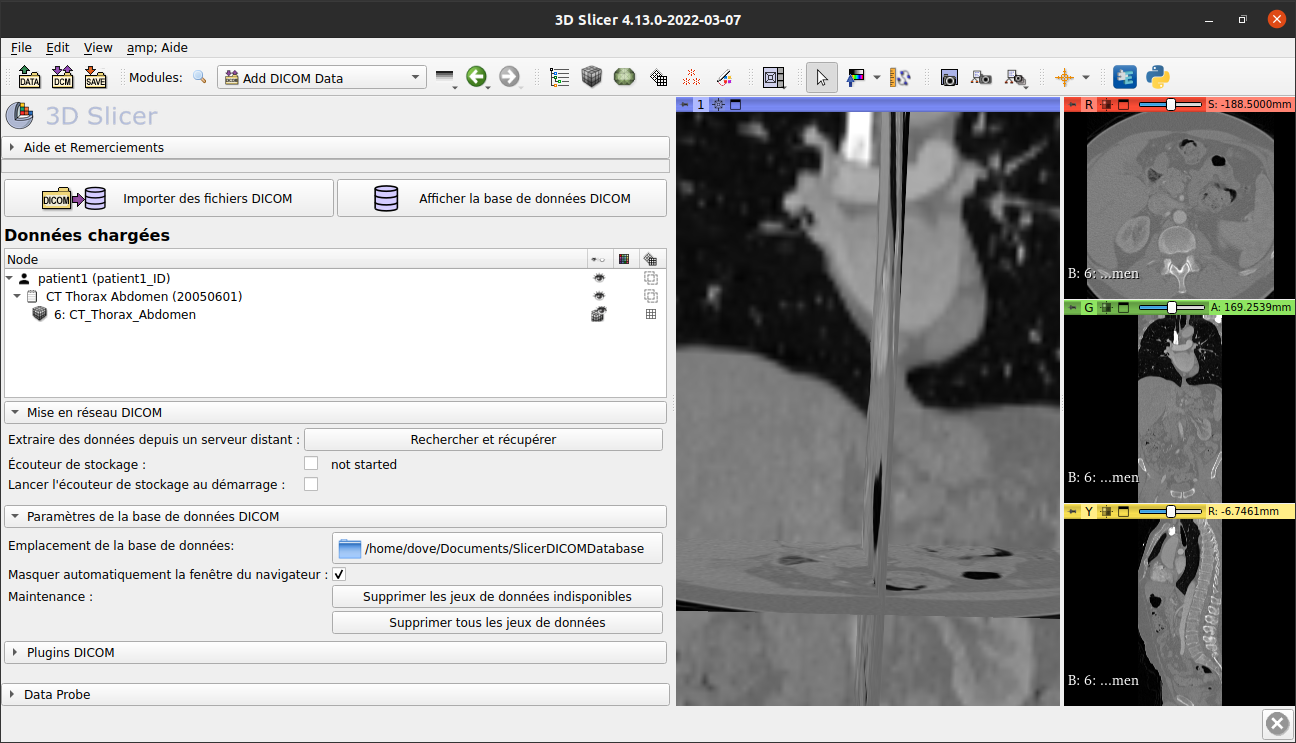Open the Extensions Manager puzzle icon

click(x=1124, y=76)
